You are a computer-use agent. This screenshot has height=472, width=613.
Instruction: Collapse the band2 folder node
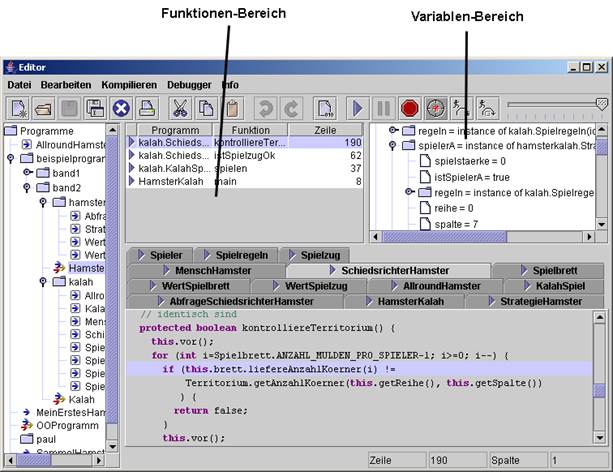tap(27, 187)
